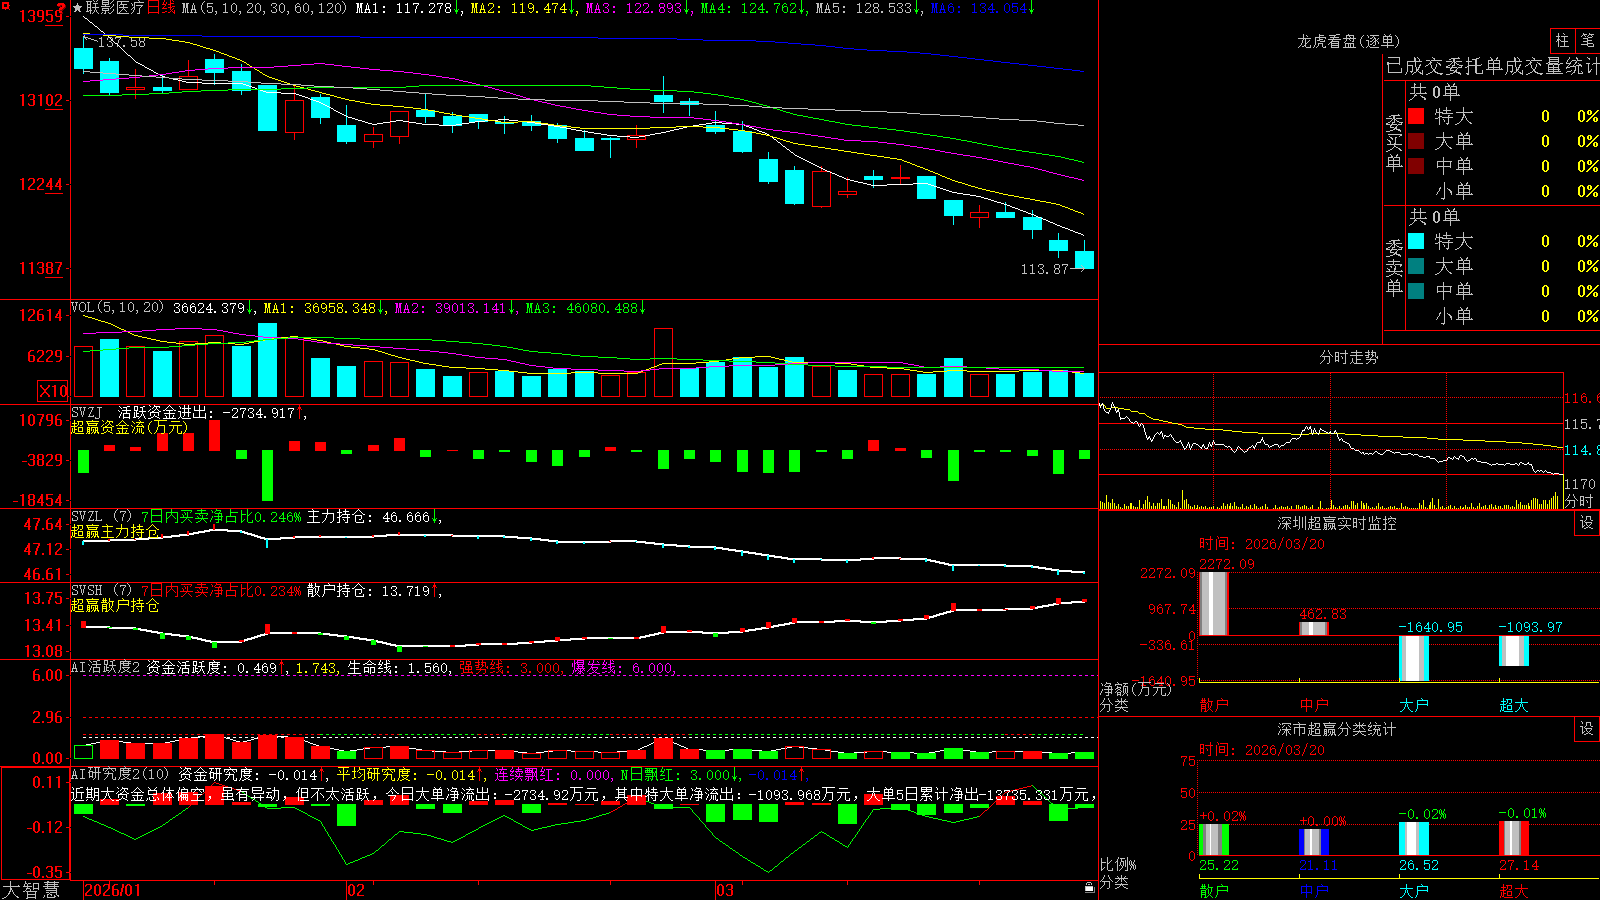Click the X10 volume multiplier box

[53, 391]
